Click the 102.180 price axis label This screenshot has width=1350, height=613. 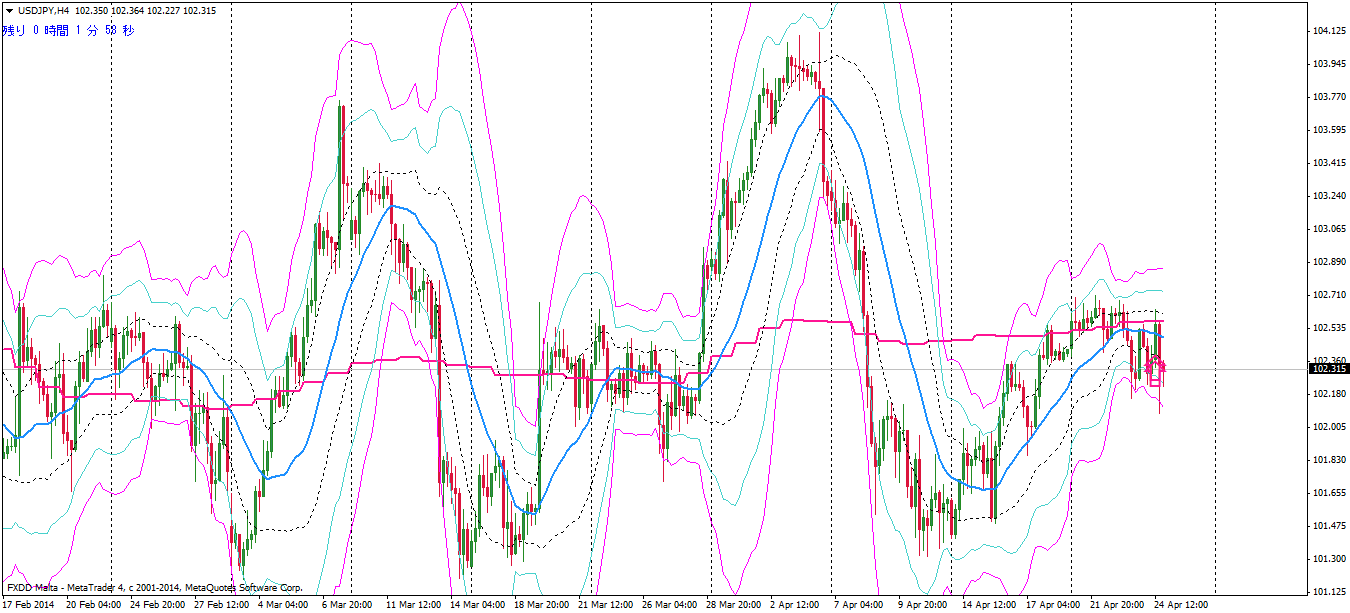point(1329,394)
